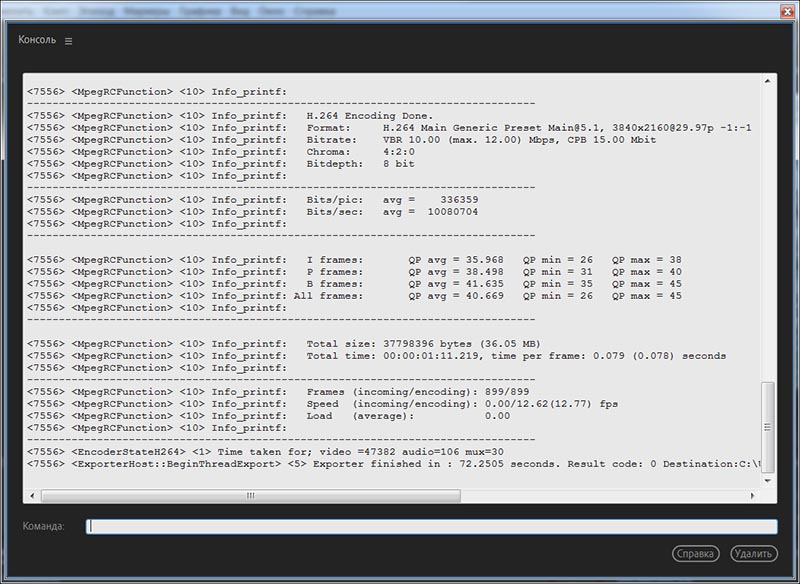
Task: Click the Frames (incoming/encoding) 899/899 line
Action: 278,392
